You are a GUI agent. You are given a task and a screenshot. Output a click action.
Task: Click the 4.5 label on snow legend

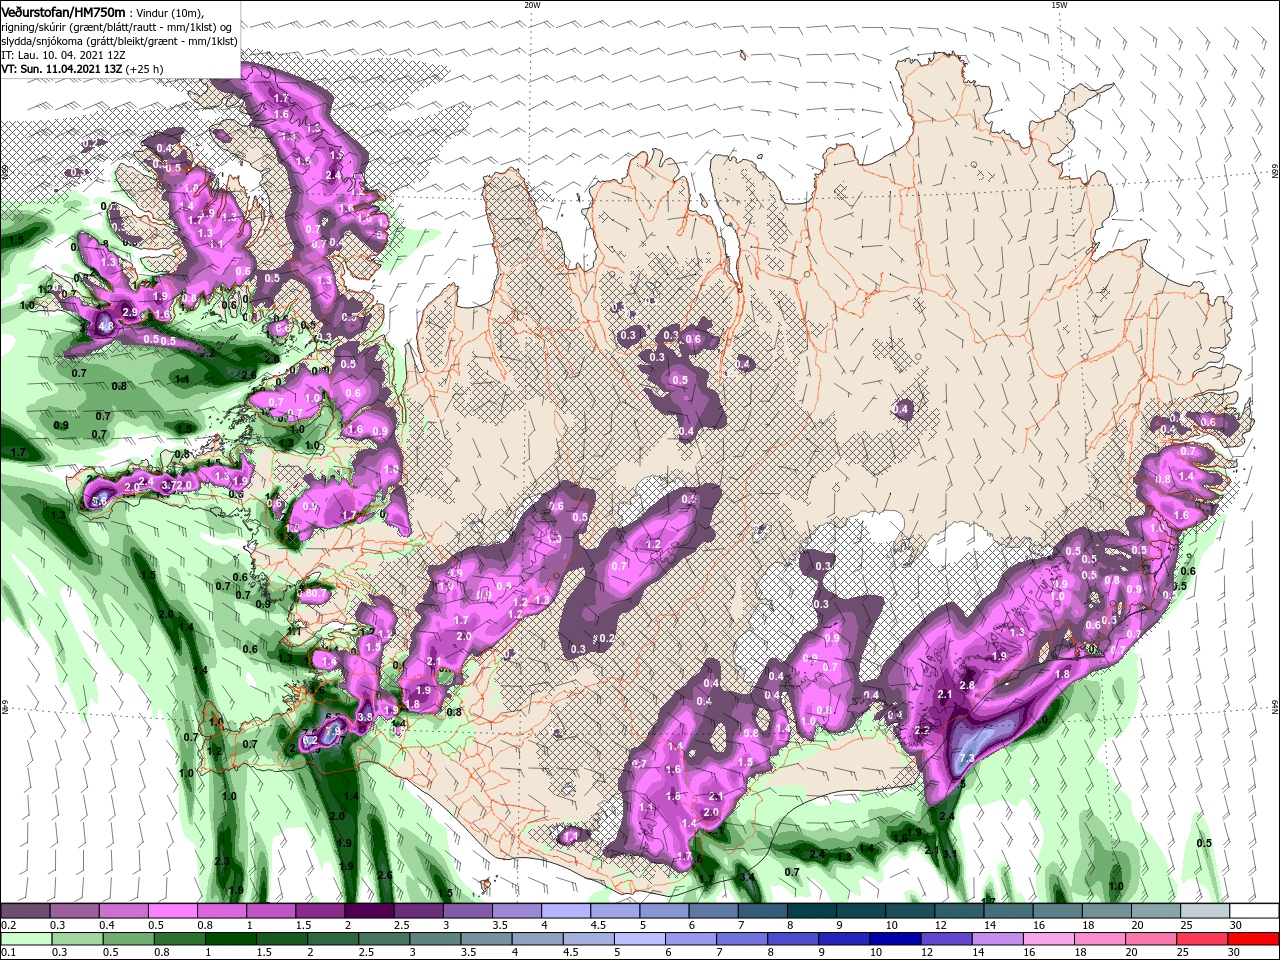597,925
